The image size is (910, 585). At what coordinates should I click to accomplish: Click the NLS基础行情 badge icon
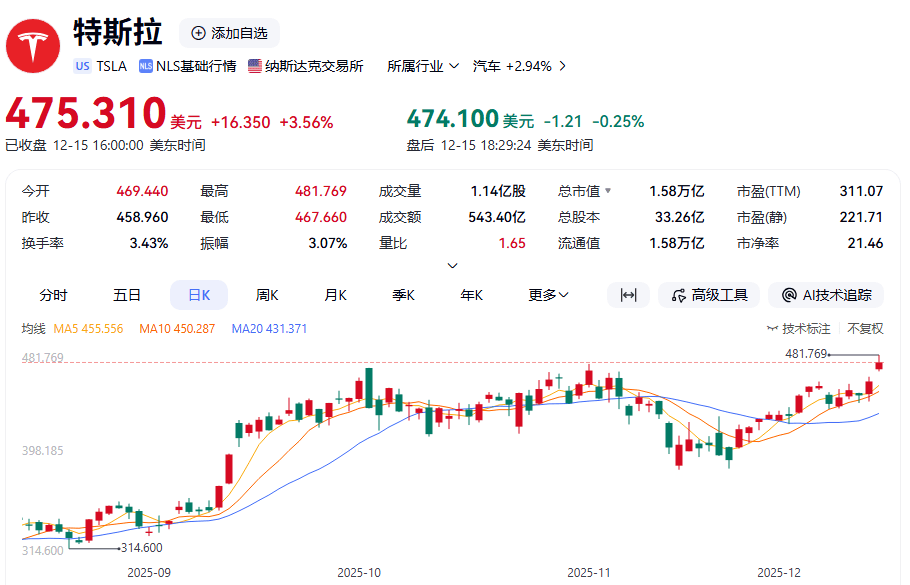[145, 66]
